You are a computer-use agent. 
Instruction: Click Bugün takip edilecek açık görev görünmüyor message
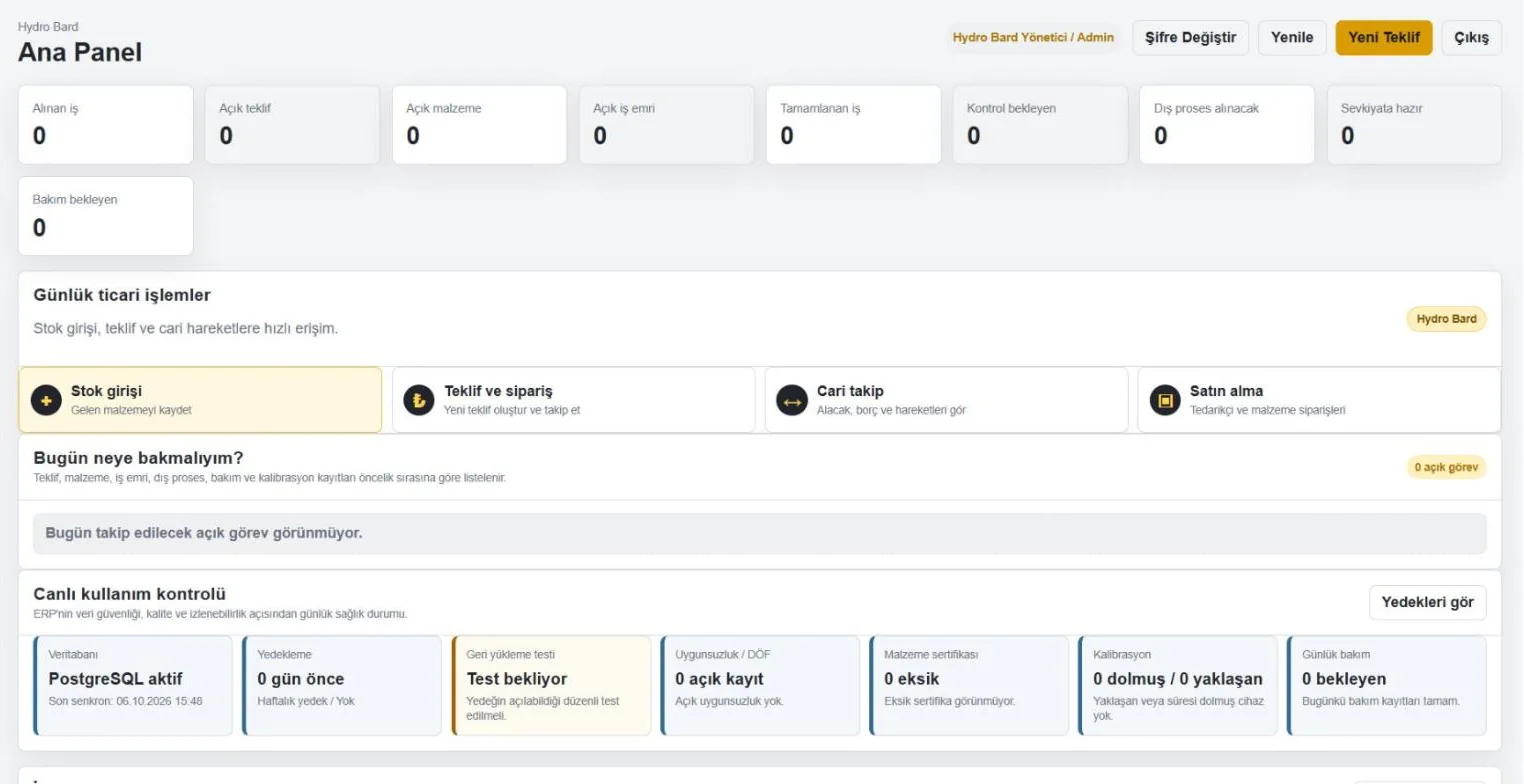pos(204,533)
